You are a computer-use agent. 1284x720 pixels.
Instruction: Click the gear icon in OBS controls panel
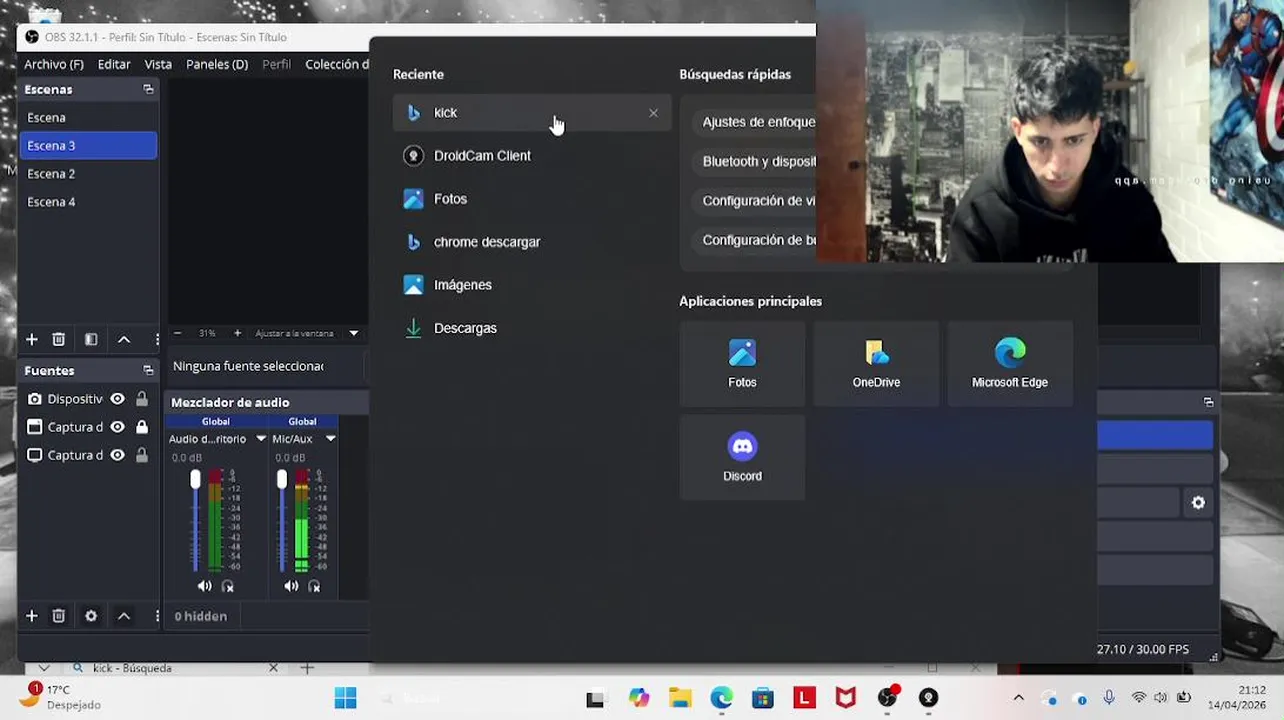pyautogui.click(x=1198, y=503)
